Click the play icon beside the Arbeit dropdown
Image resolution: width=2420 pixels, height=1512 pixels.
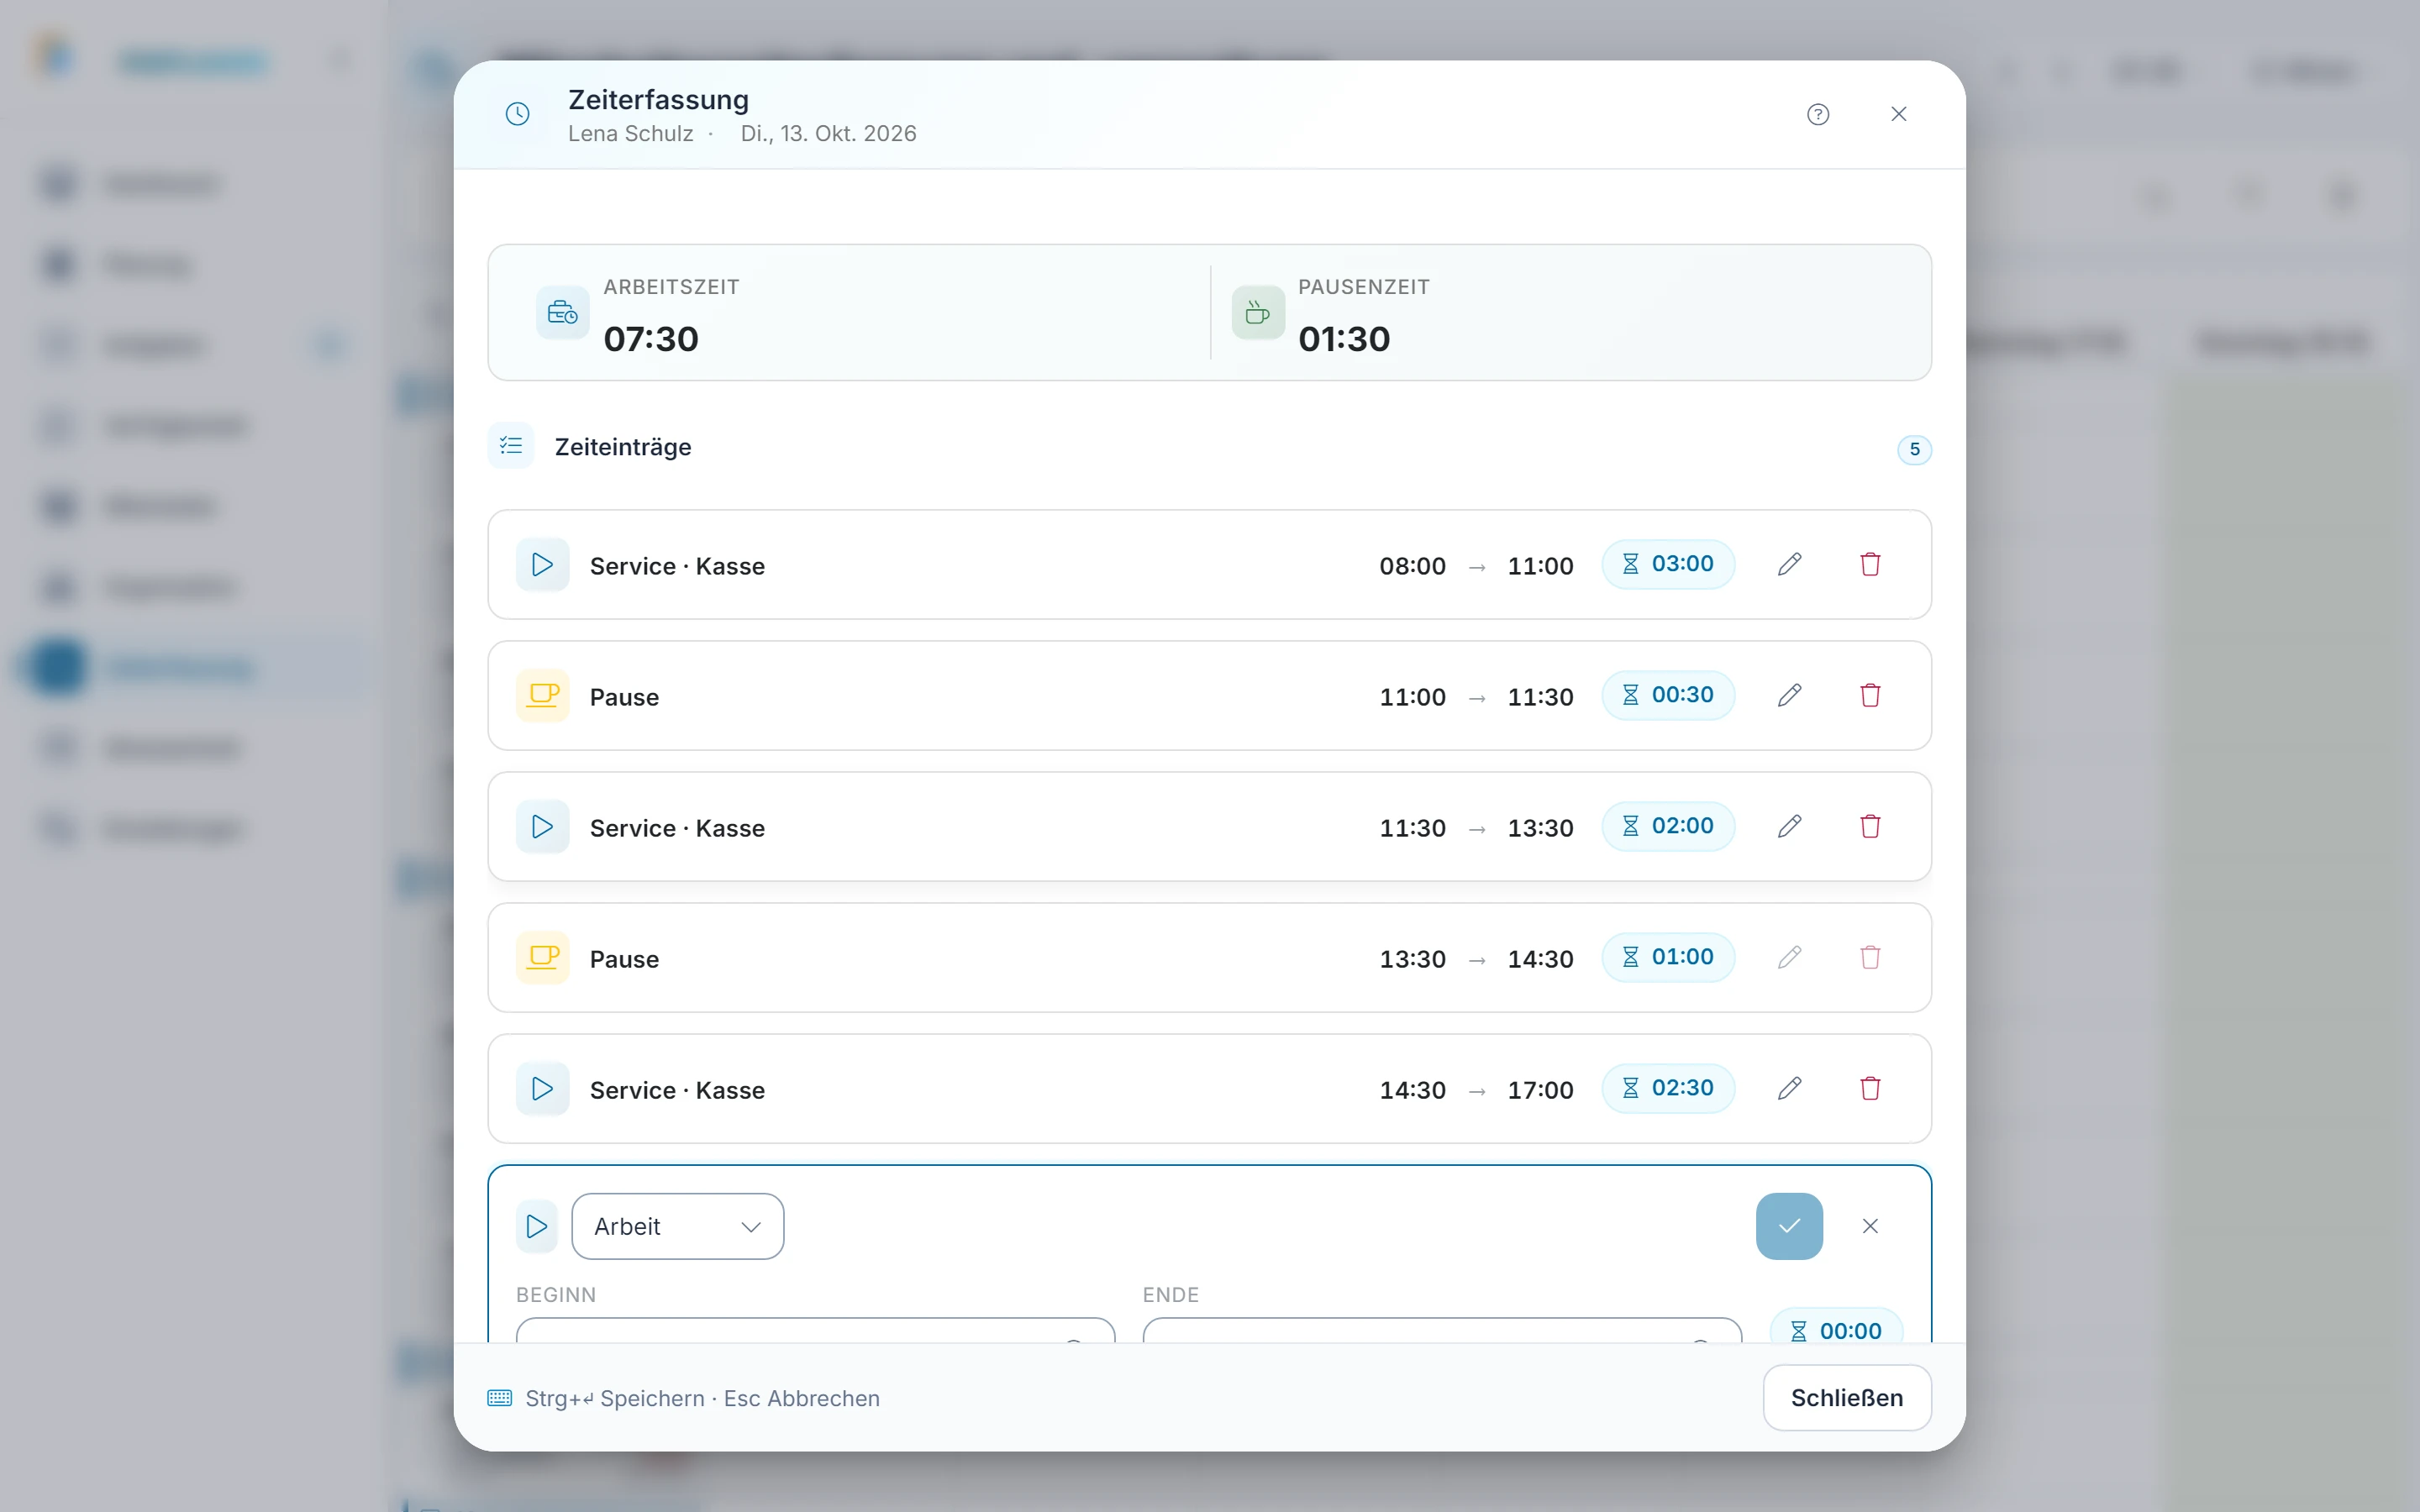(537, 1226)
